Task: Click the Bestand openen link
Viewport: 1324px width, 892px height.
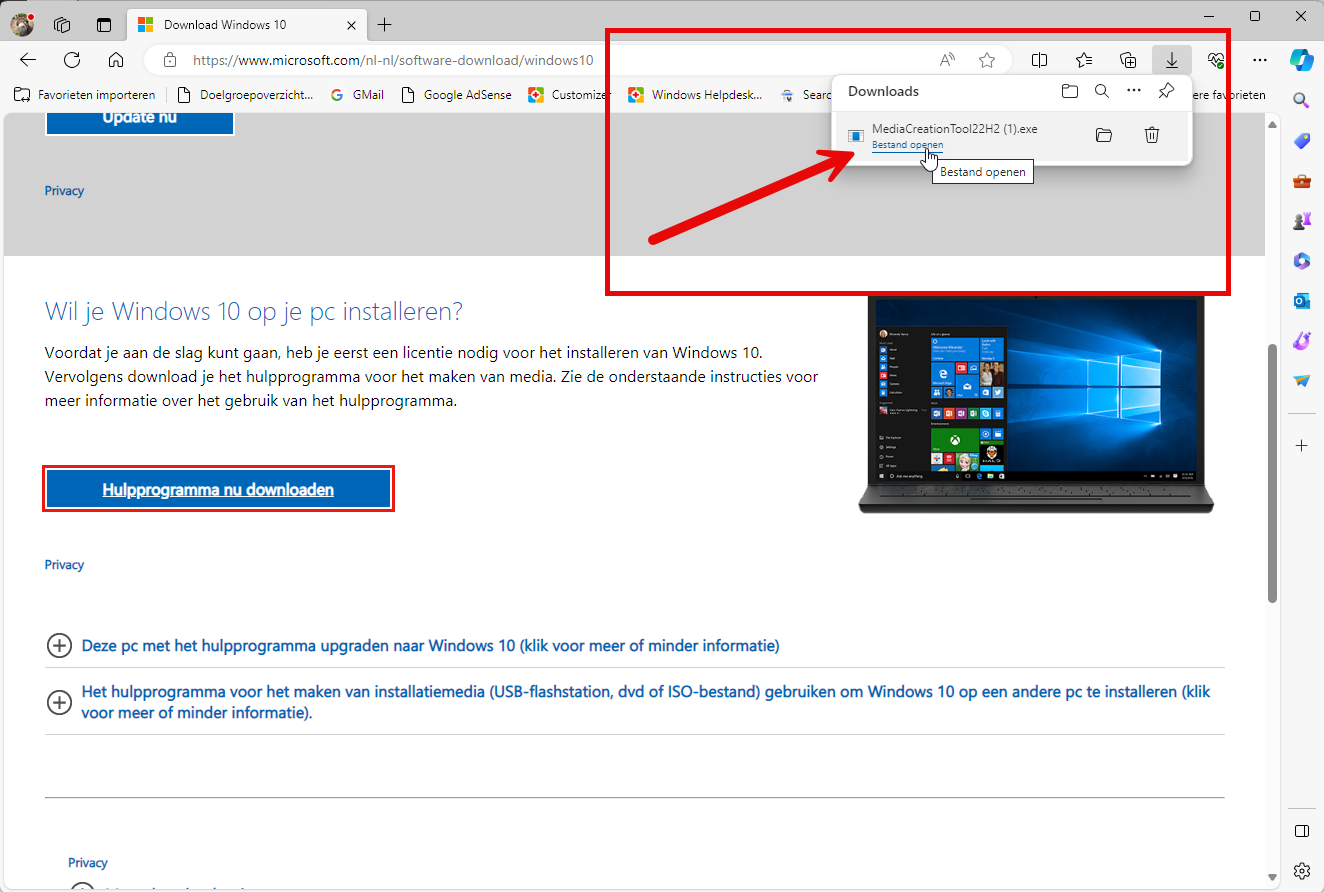Action: [x=907, y=145]
